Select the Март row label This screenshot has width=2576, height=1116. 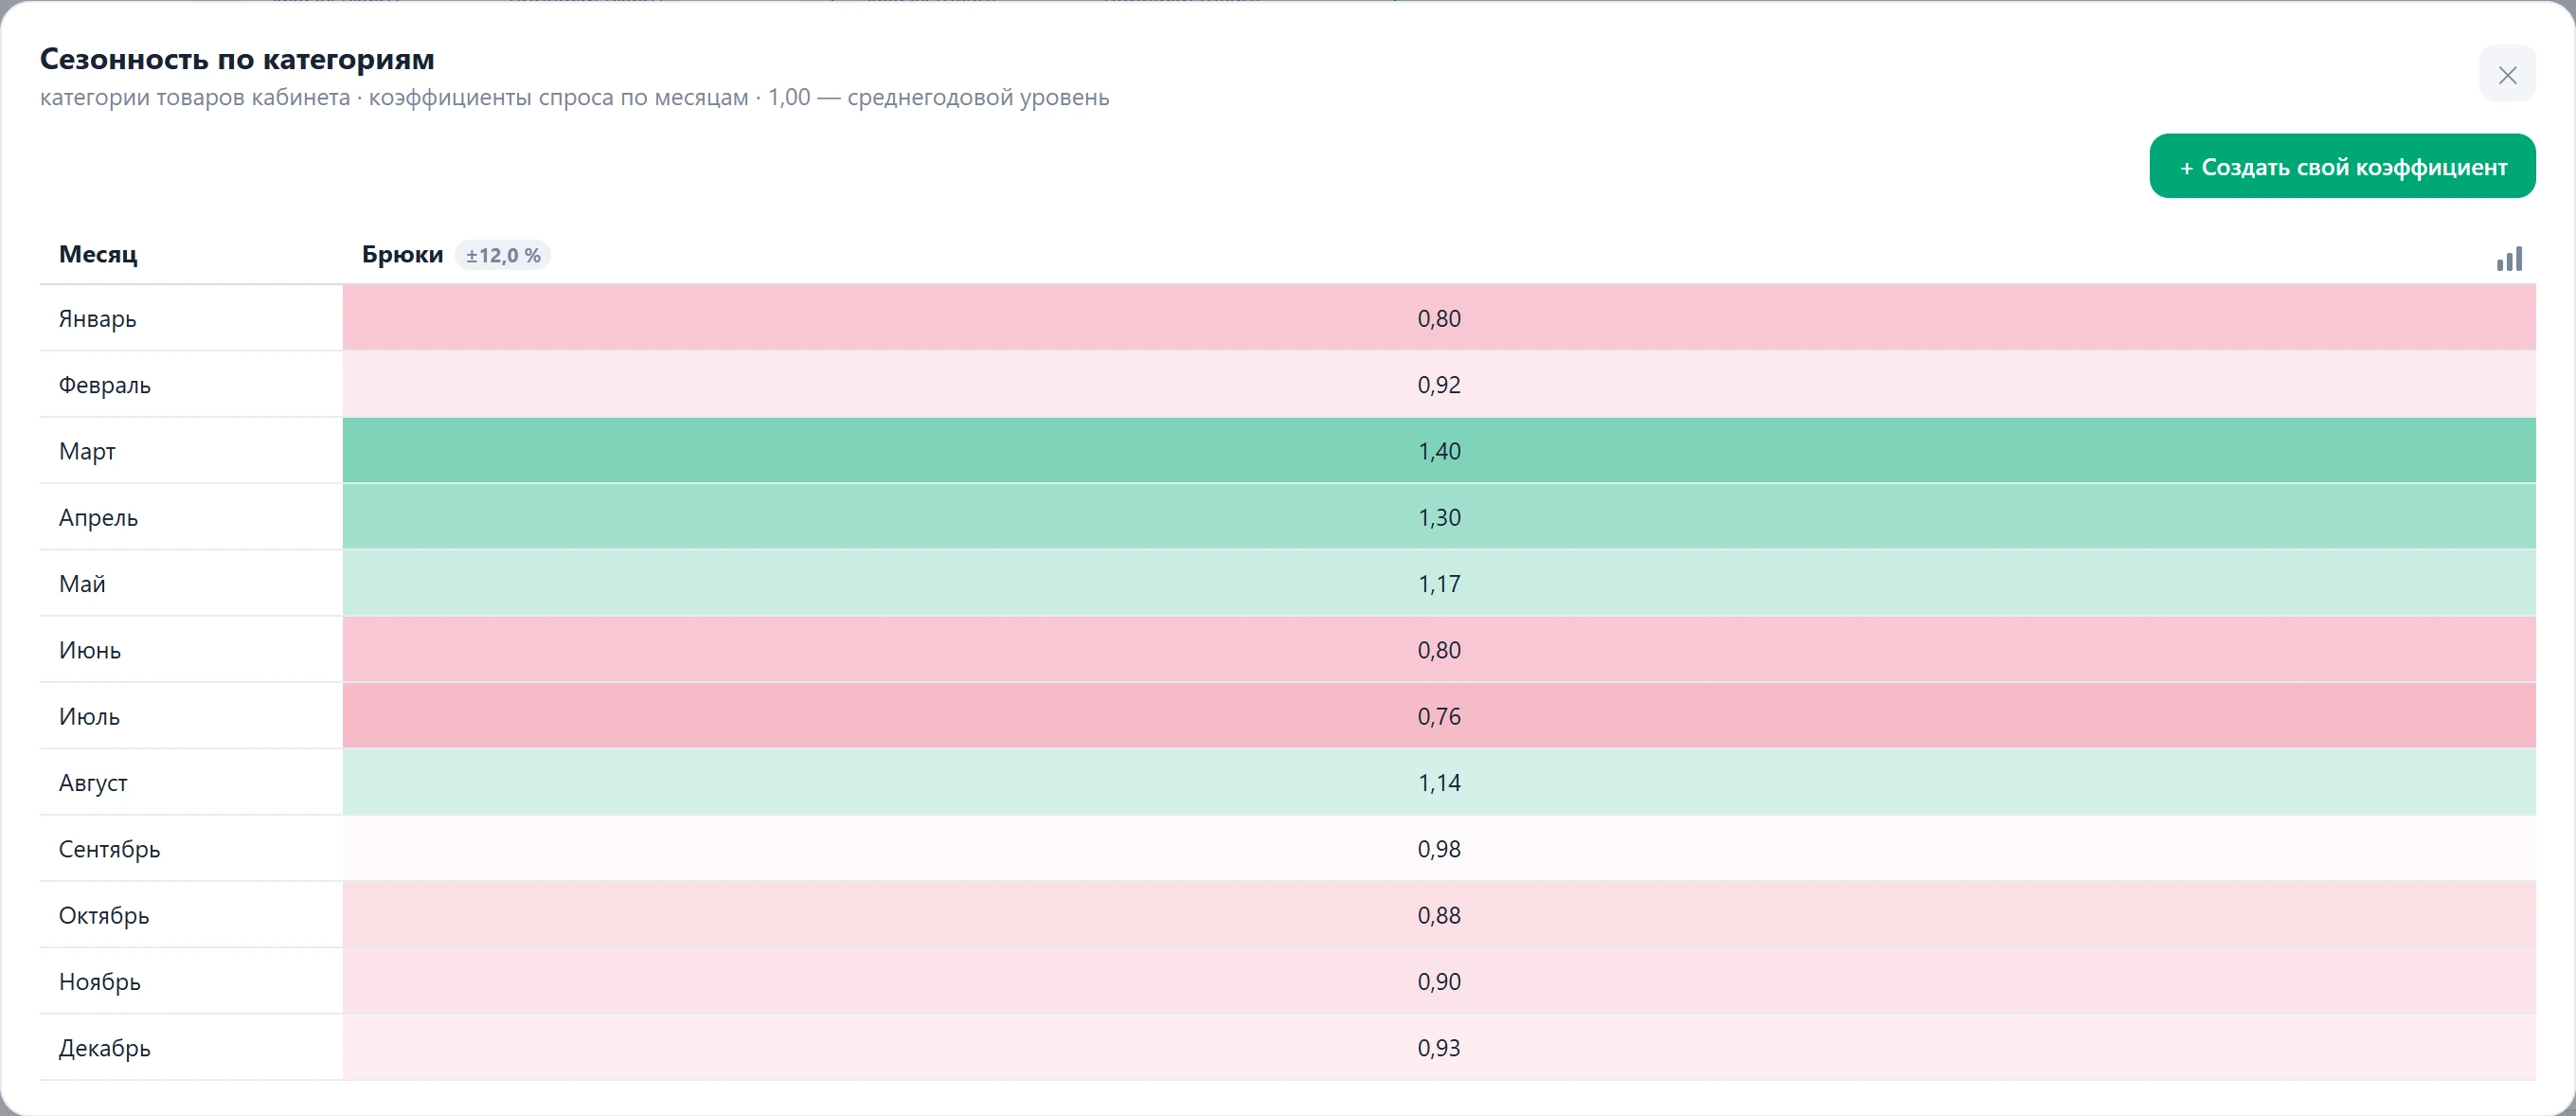coord(87,450)
